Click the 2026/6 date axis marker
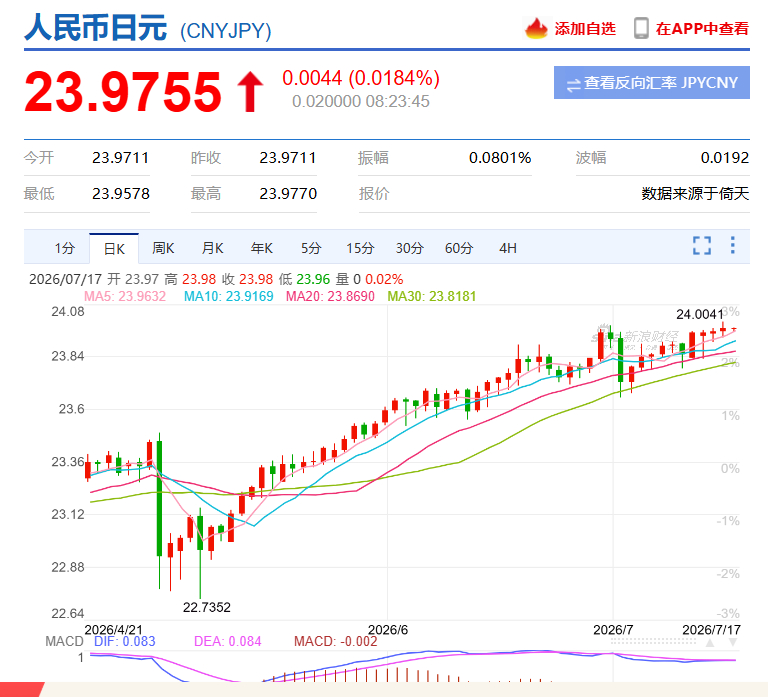This screenshot has width=768, height=697. tap(388, 630)
